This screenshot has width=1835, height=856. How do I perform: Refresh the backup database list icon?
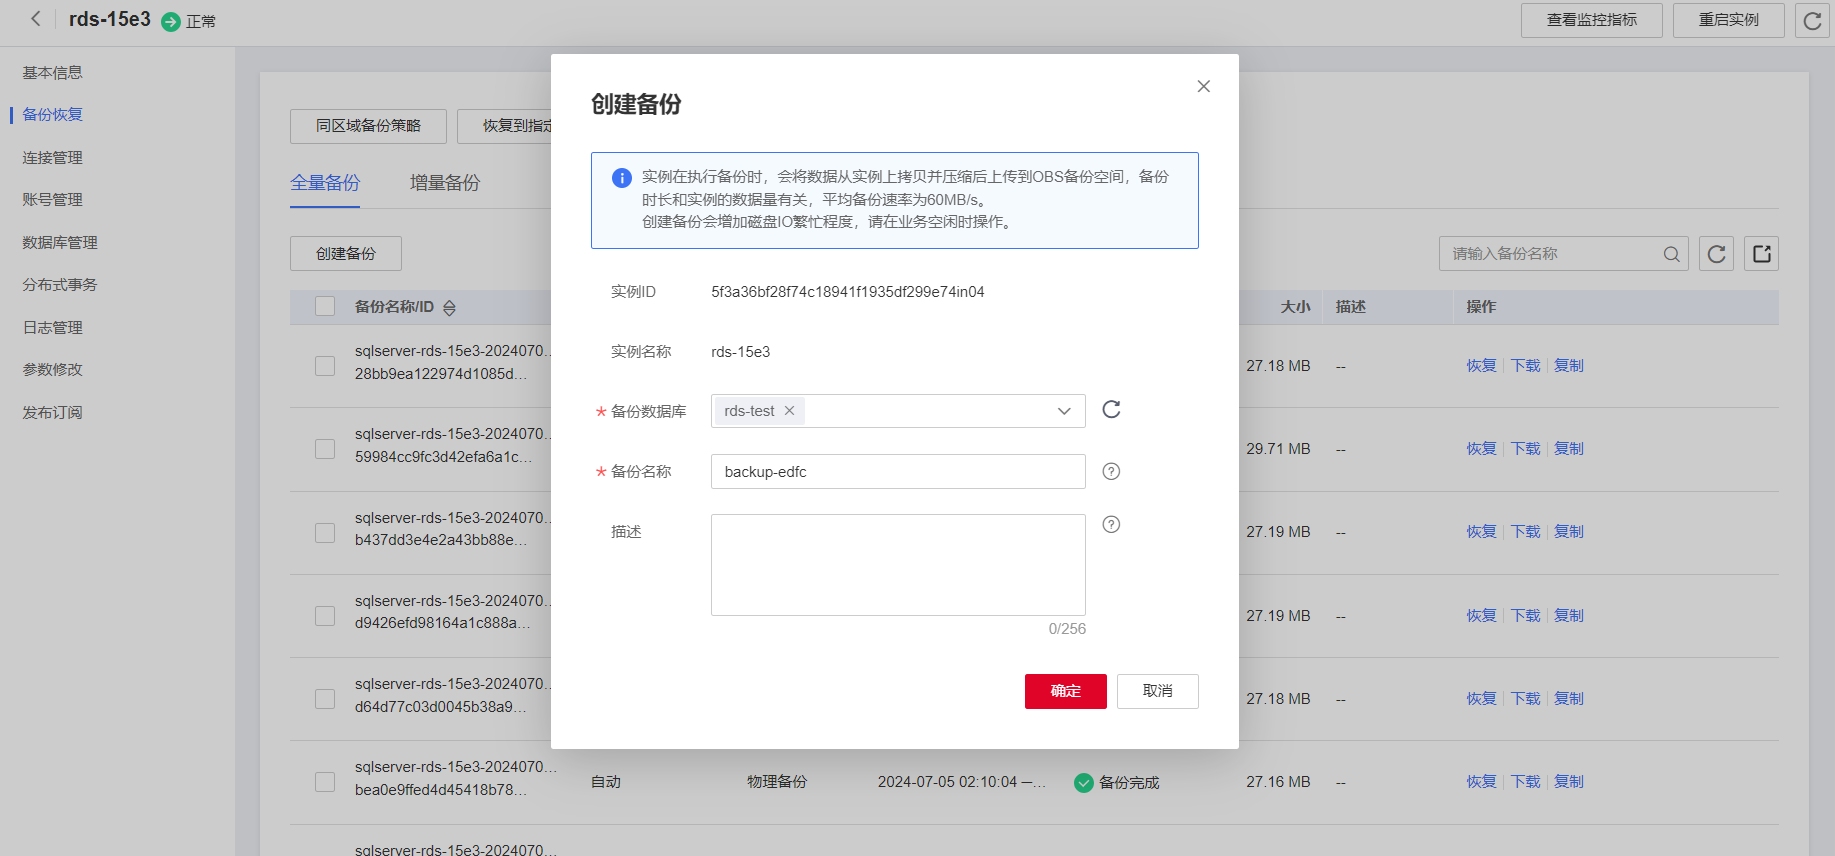1111,410
